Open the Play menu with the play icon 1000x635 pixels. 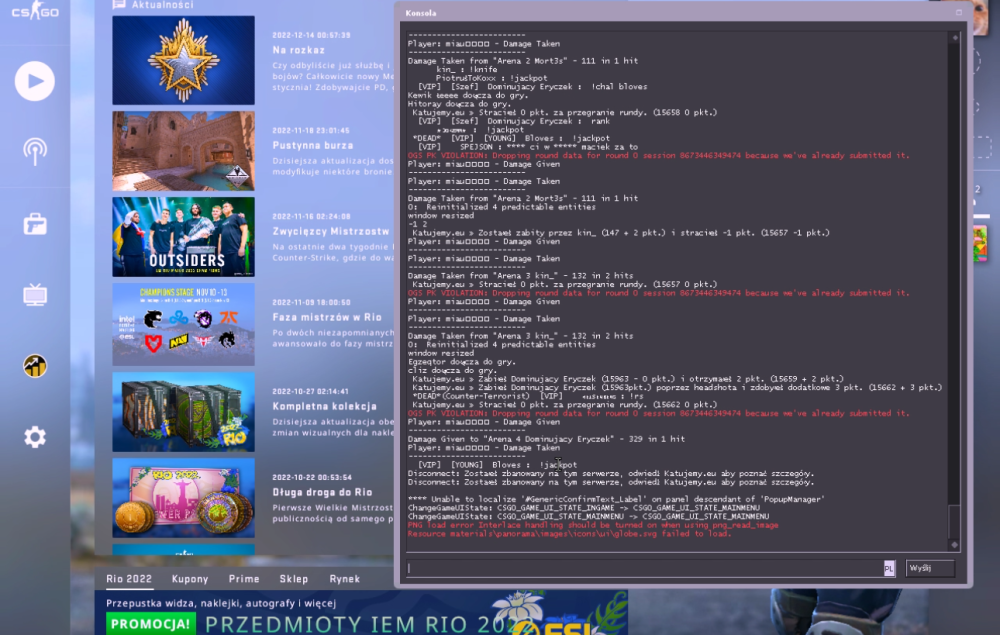[x=34, y=81]
